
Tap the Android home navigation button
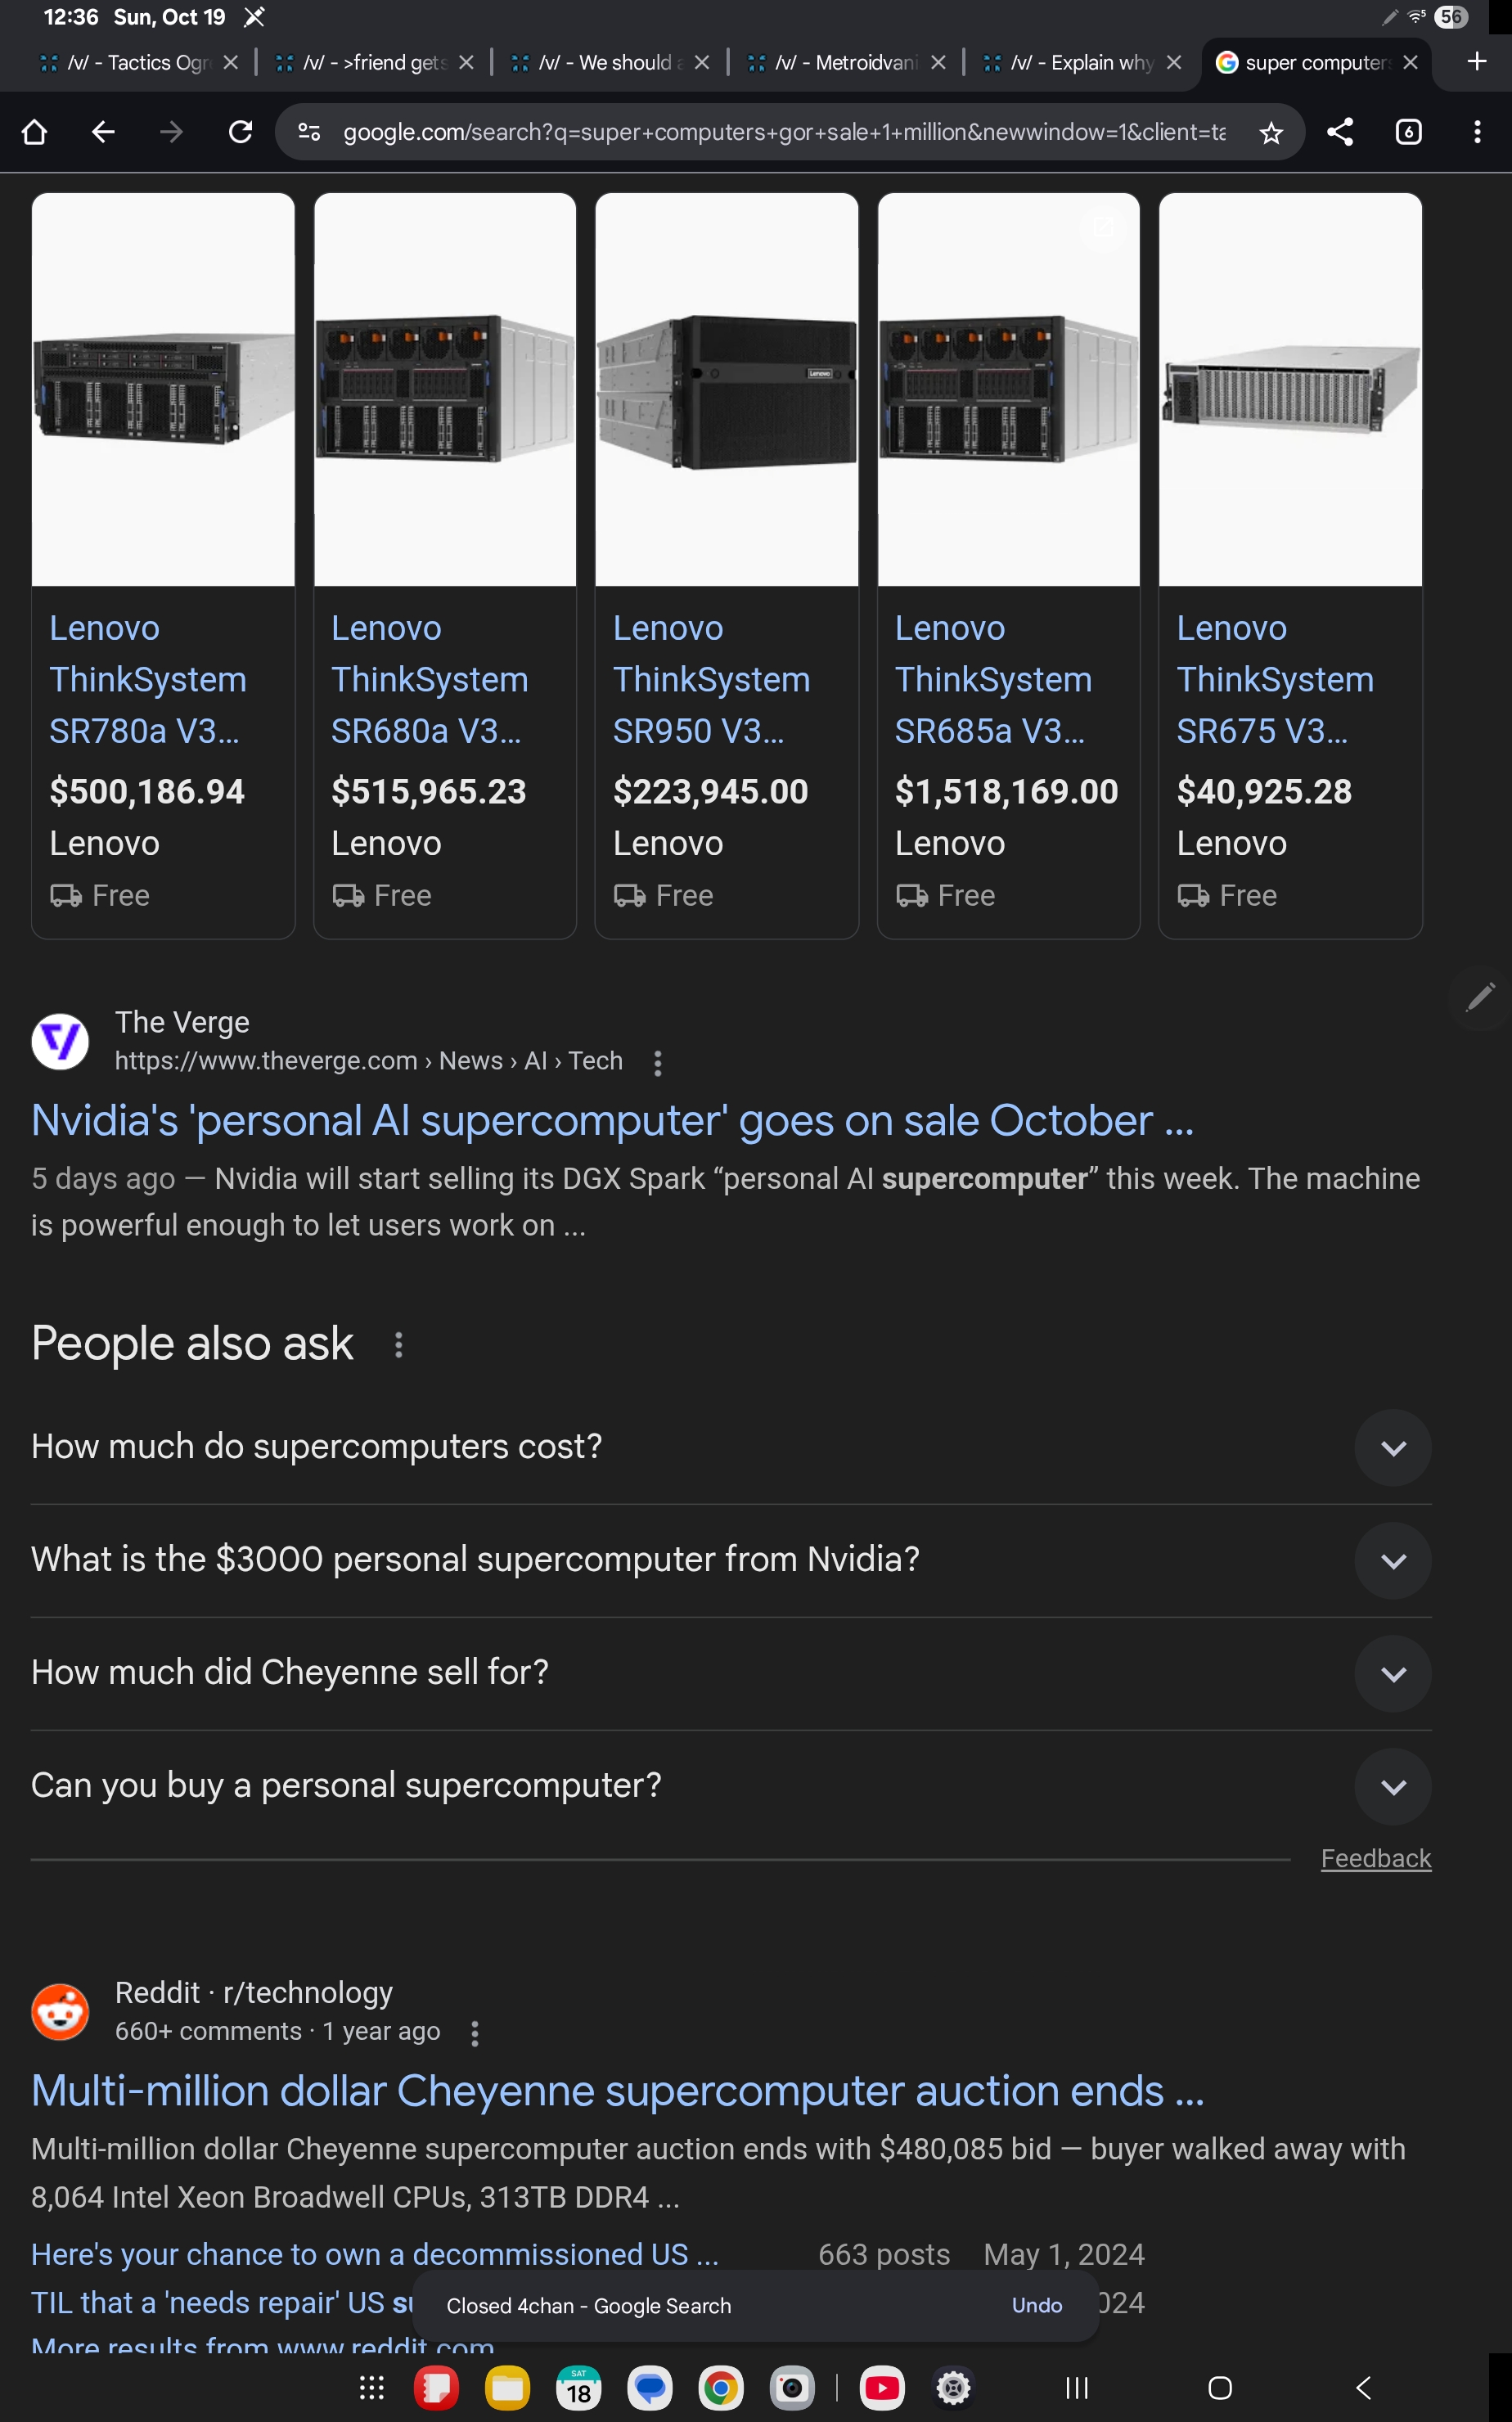tap(1220, 2388)
